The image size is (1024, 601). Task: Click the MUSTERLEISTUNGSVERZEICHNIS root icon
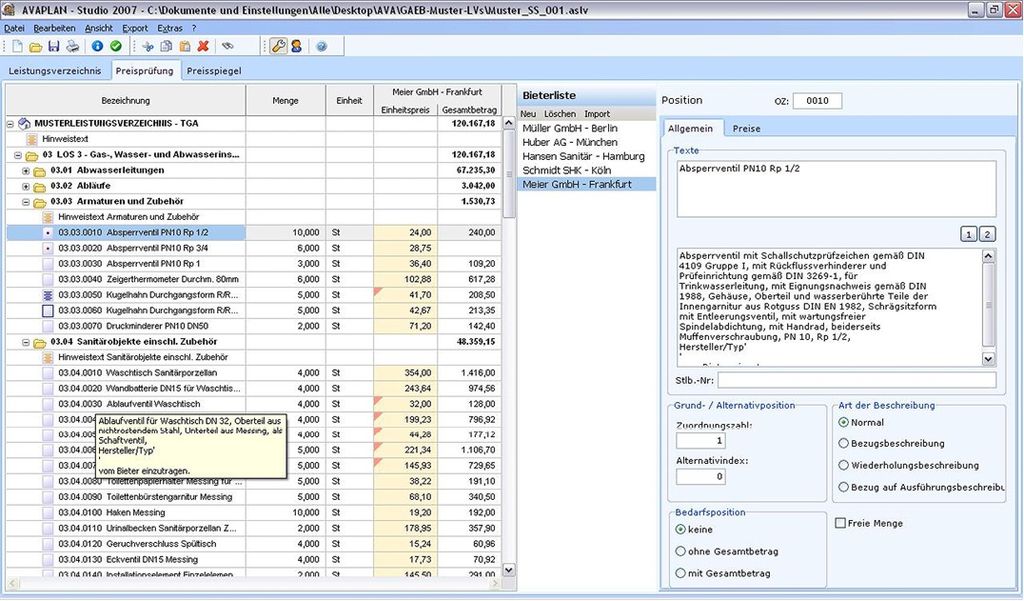pyautogui.click(x=24, y=123)
